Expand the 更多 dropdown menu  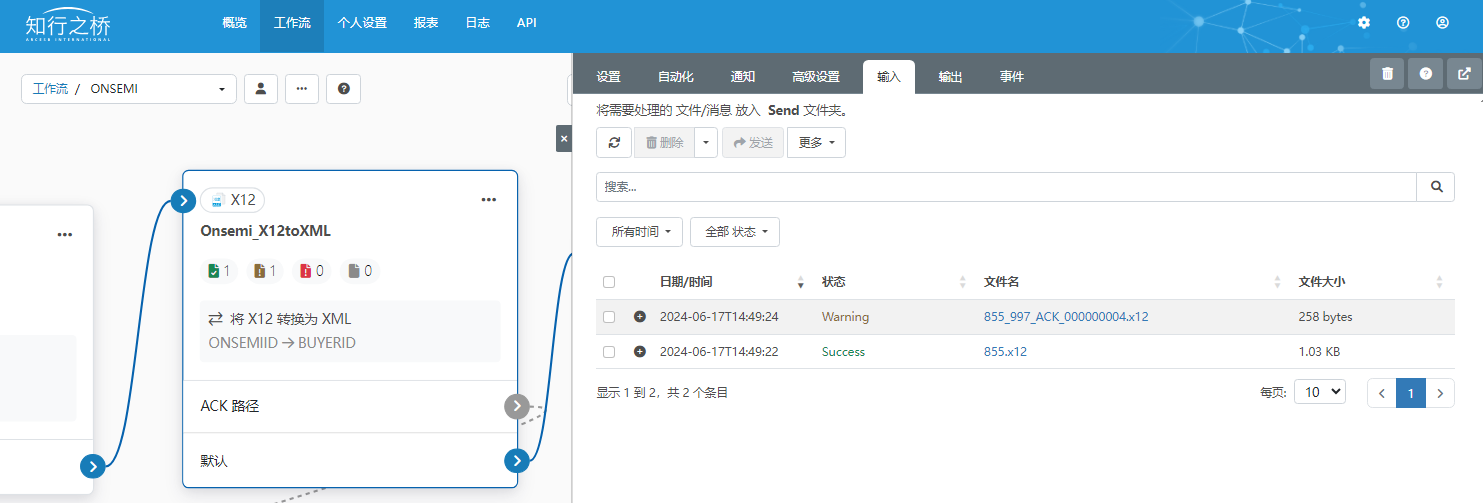816,143
